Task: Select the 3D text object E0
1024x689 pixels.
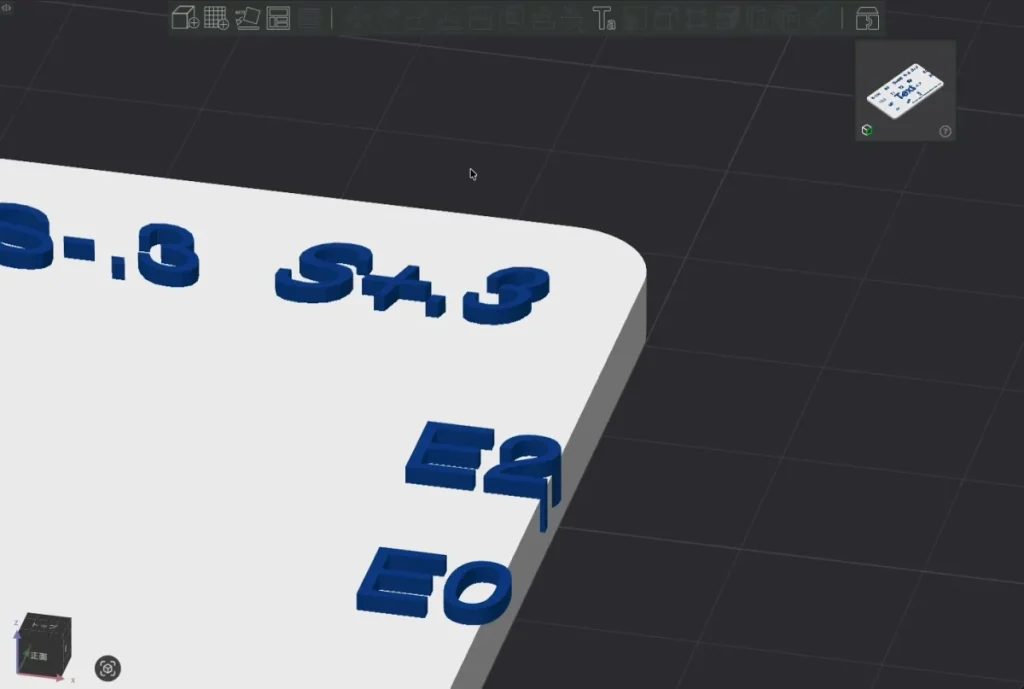Action: 434,586
